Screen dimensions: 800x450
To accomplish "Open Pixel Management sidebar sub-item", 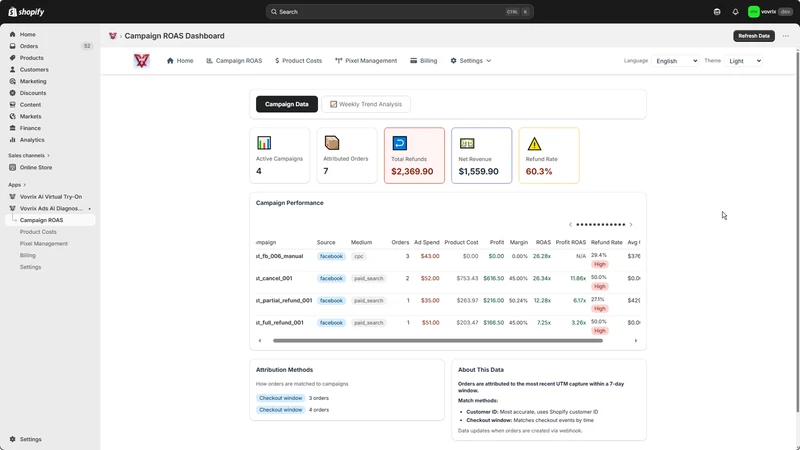I will tap(44, 243).
